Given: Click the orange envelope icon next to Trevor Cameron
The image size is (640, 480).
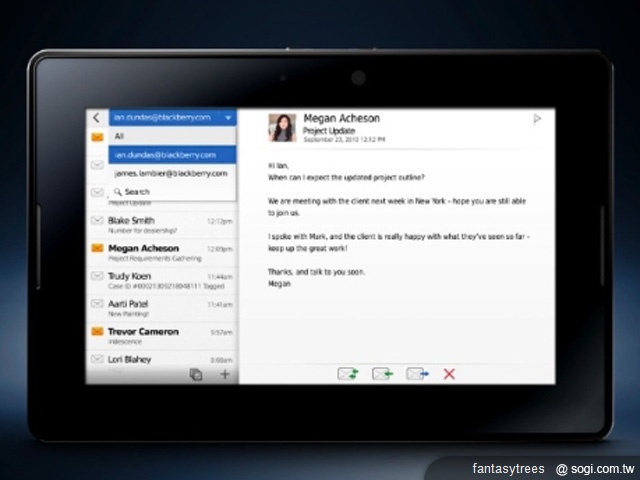Looking at the screenshot, I should [97, 331].
